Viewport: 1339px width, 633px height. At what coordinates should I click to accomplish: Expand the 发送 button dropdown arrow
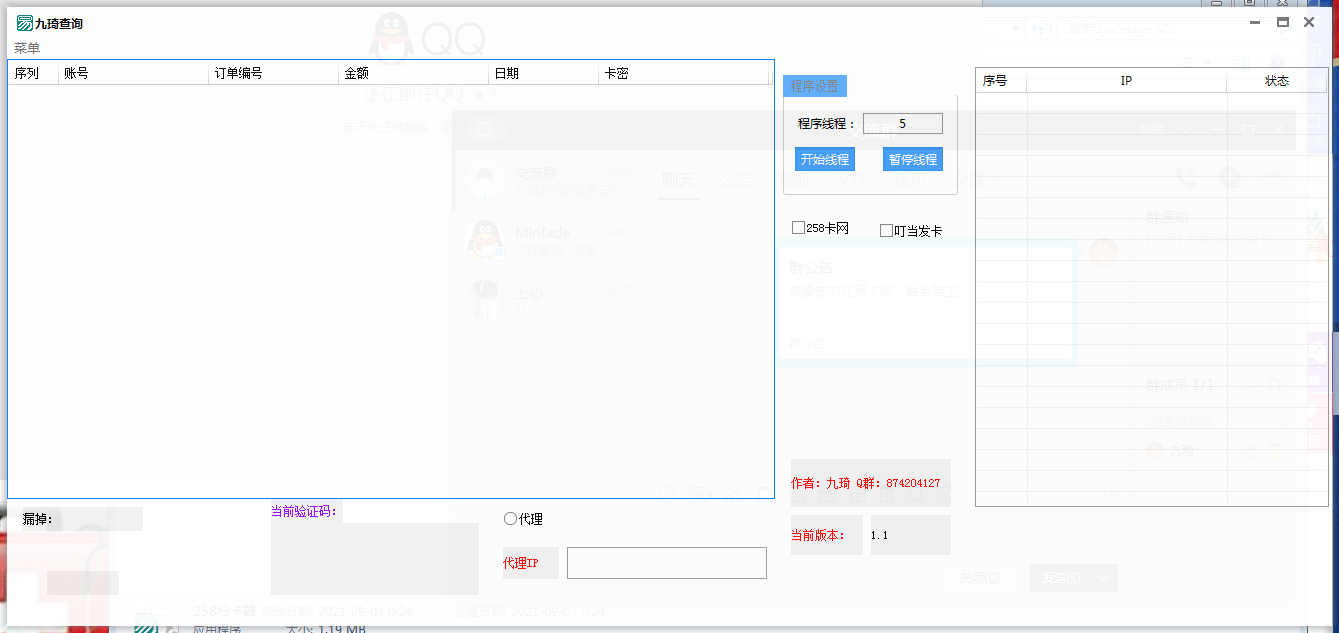[1101, 577]
